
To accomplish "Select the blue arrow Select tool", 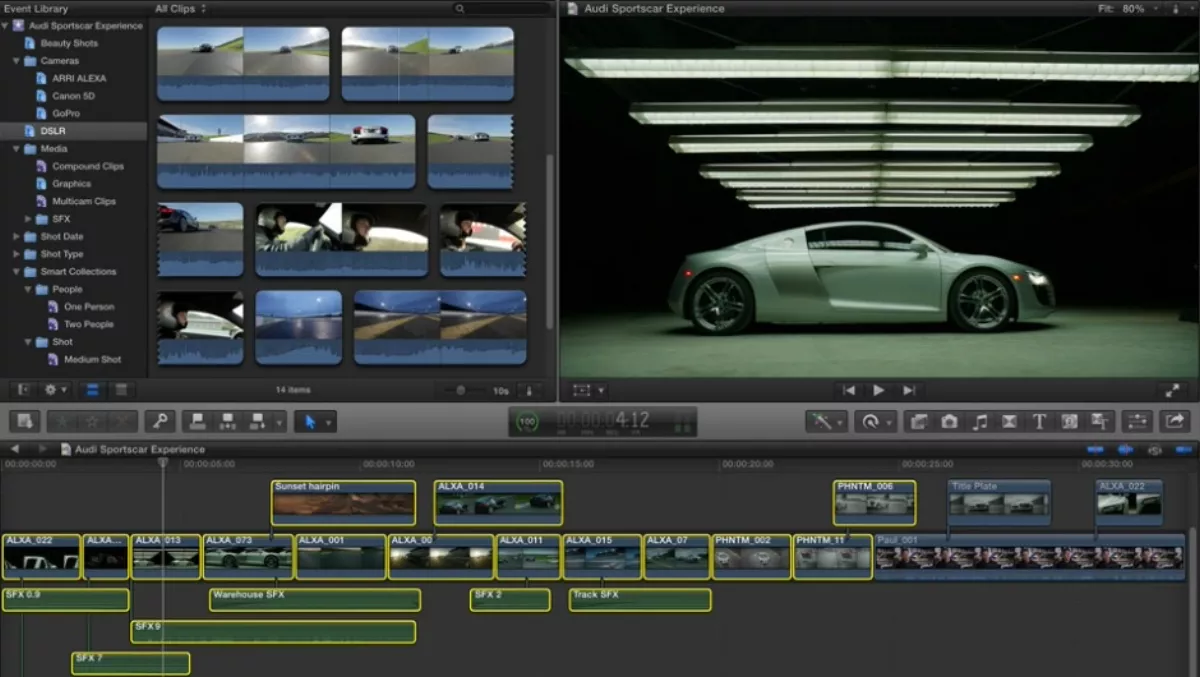I will pos(309,421).
